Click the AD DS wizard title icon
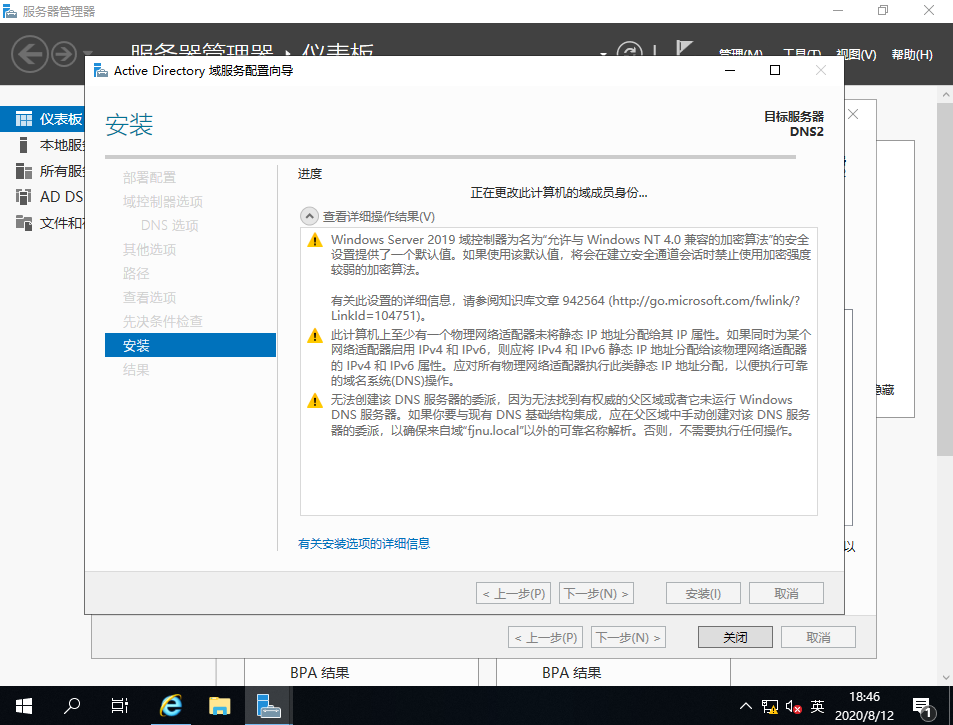 100,70
